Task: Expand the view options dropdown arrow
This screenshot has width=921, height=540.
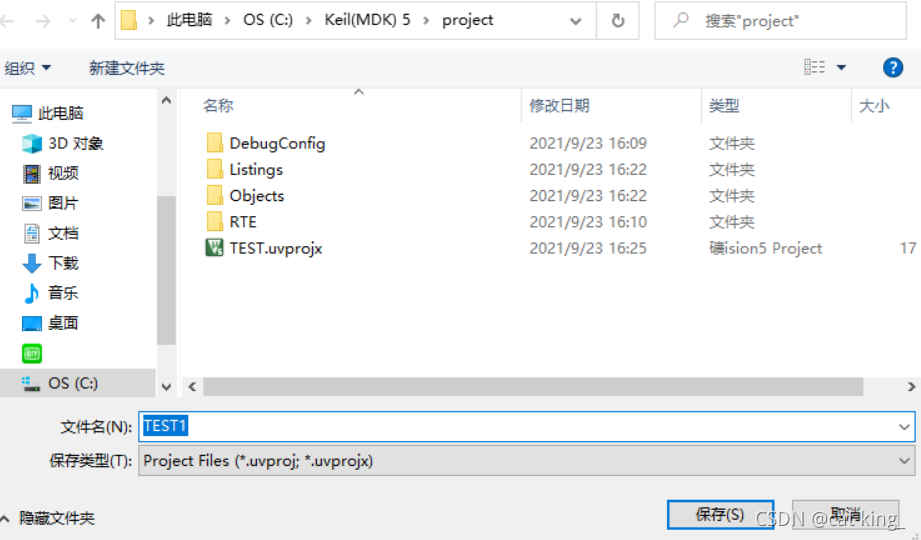Action: point(841,68)
